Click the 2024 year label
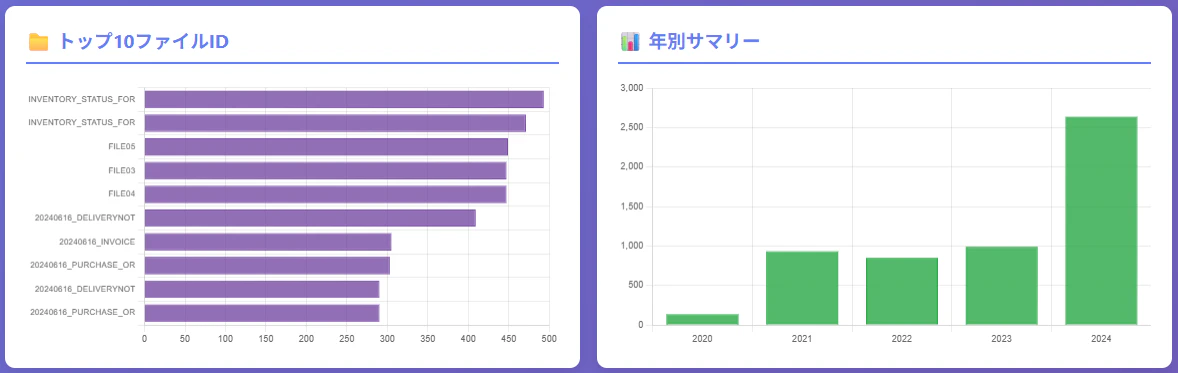This screenshot has width=1178, height=373. (x=1101, y=339)
